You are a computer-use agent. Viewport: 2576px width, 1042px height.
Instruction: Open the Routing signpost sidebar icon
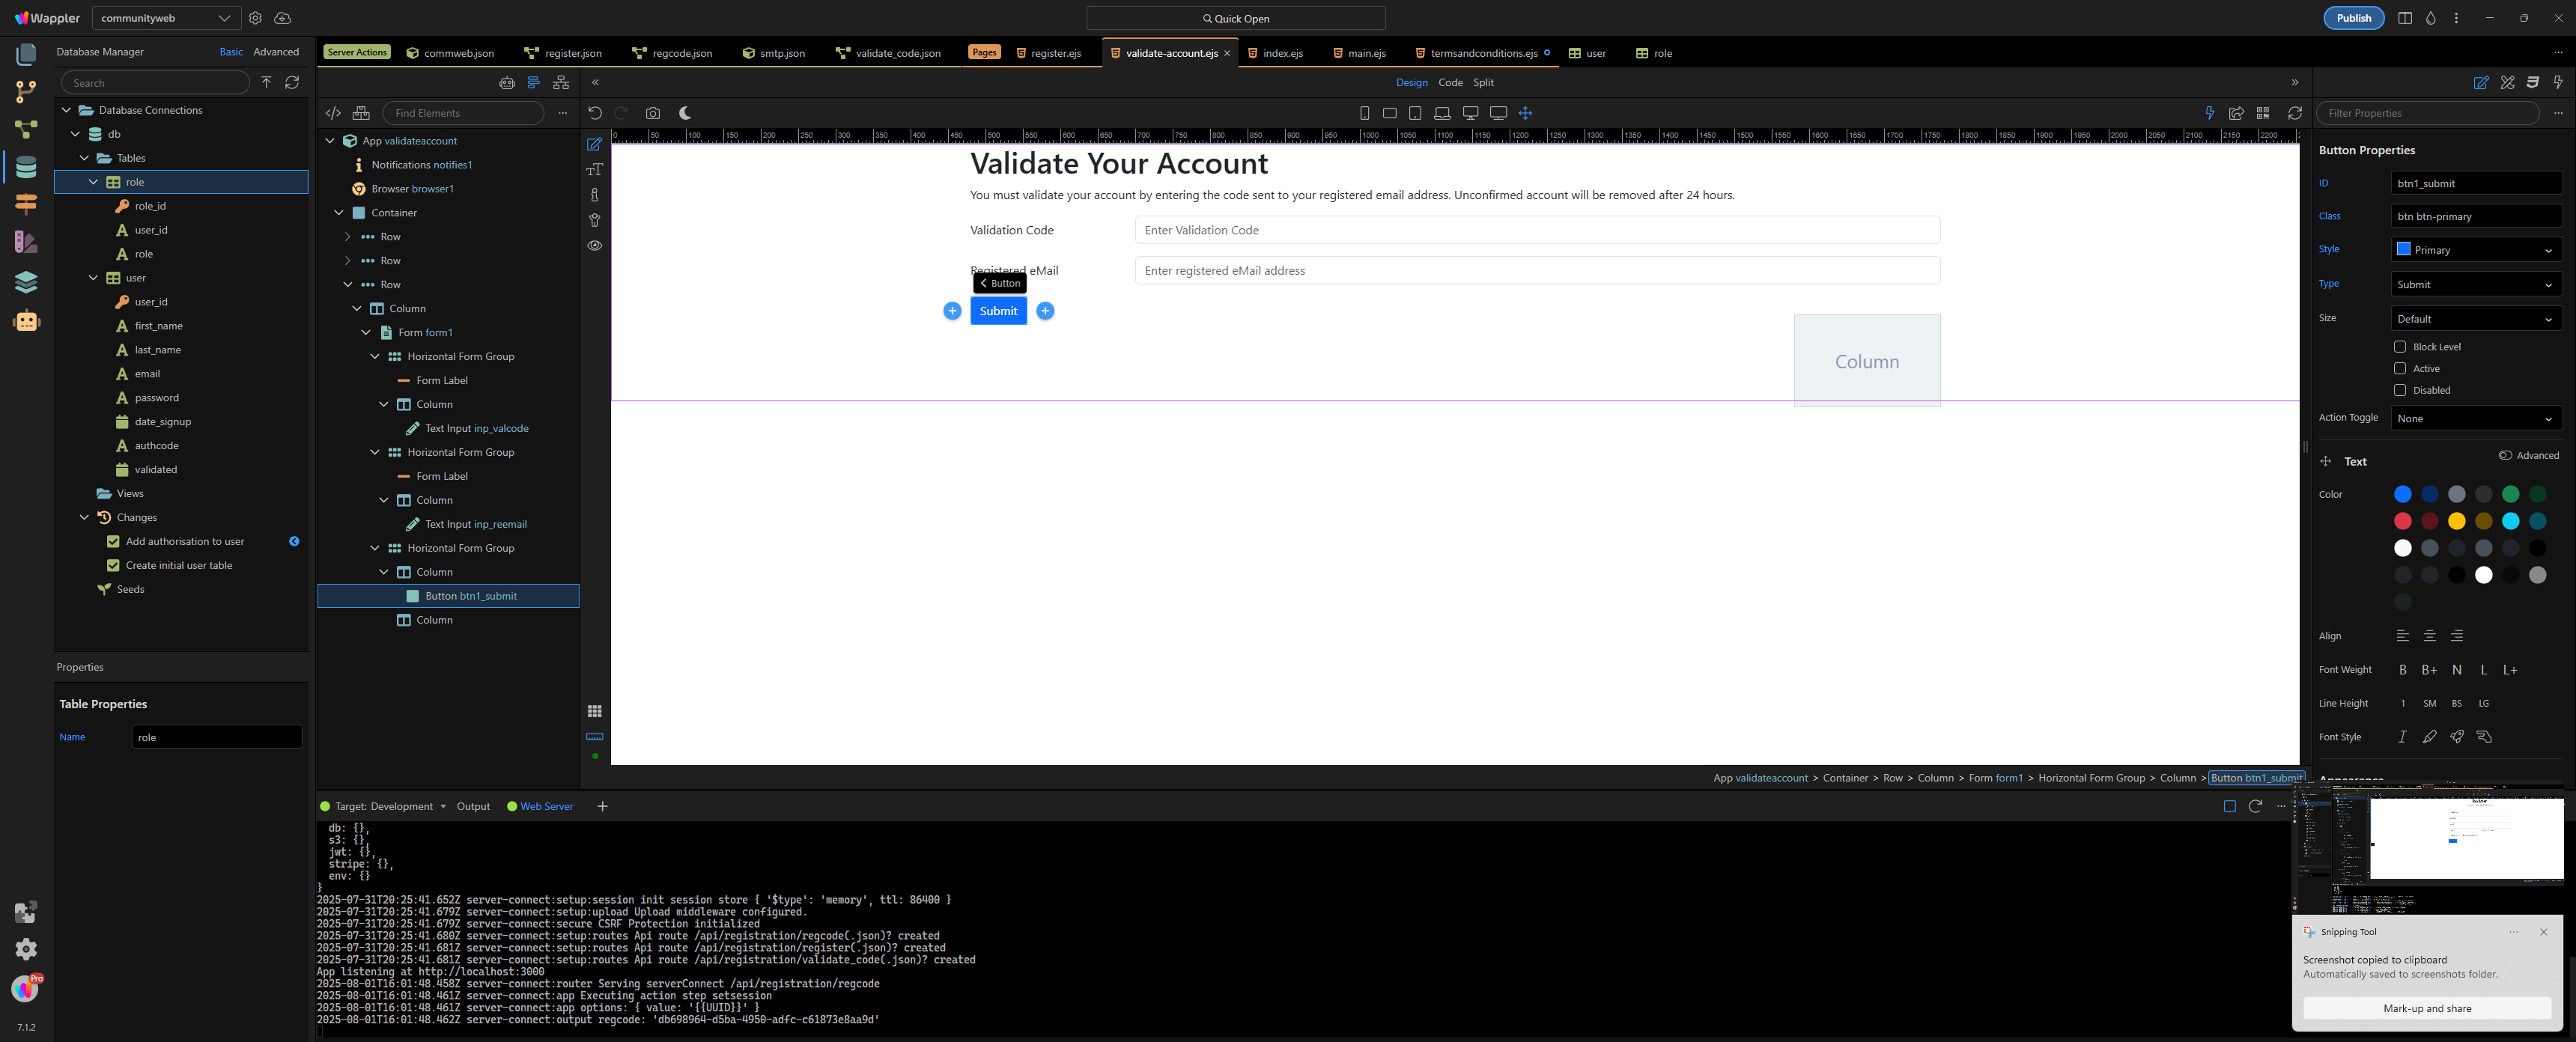(26, 204)
